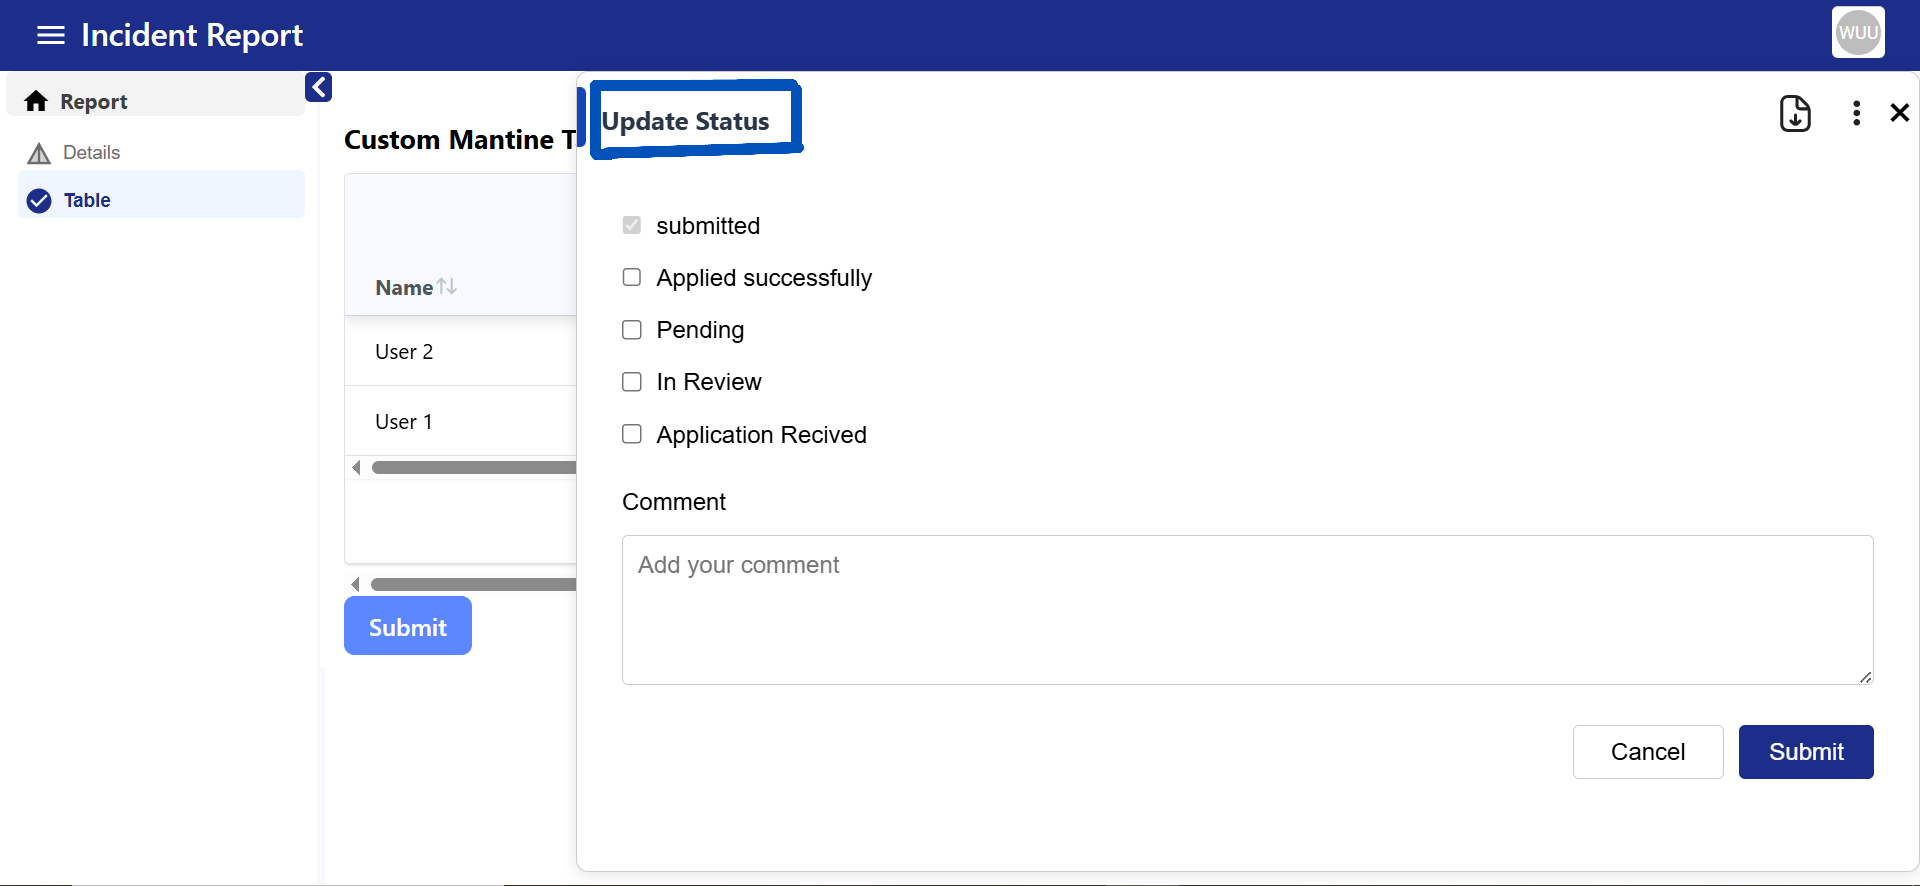Tick the In Review checkbox
Image resolution: width=1920 pixels, height=886 pixels.
coord(632,382)
